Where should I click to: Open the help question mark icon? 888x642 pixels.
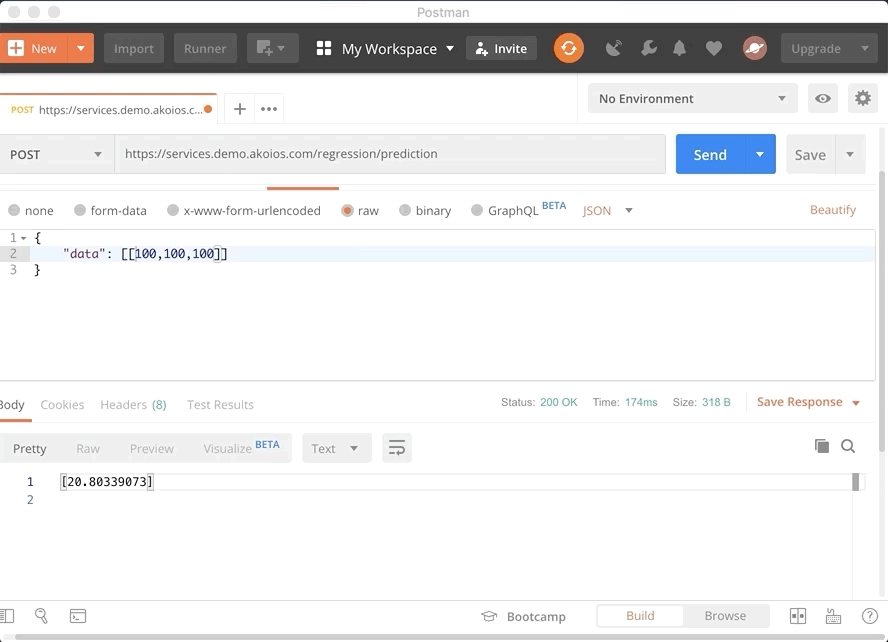tap(870, 616)
